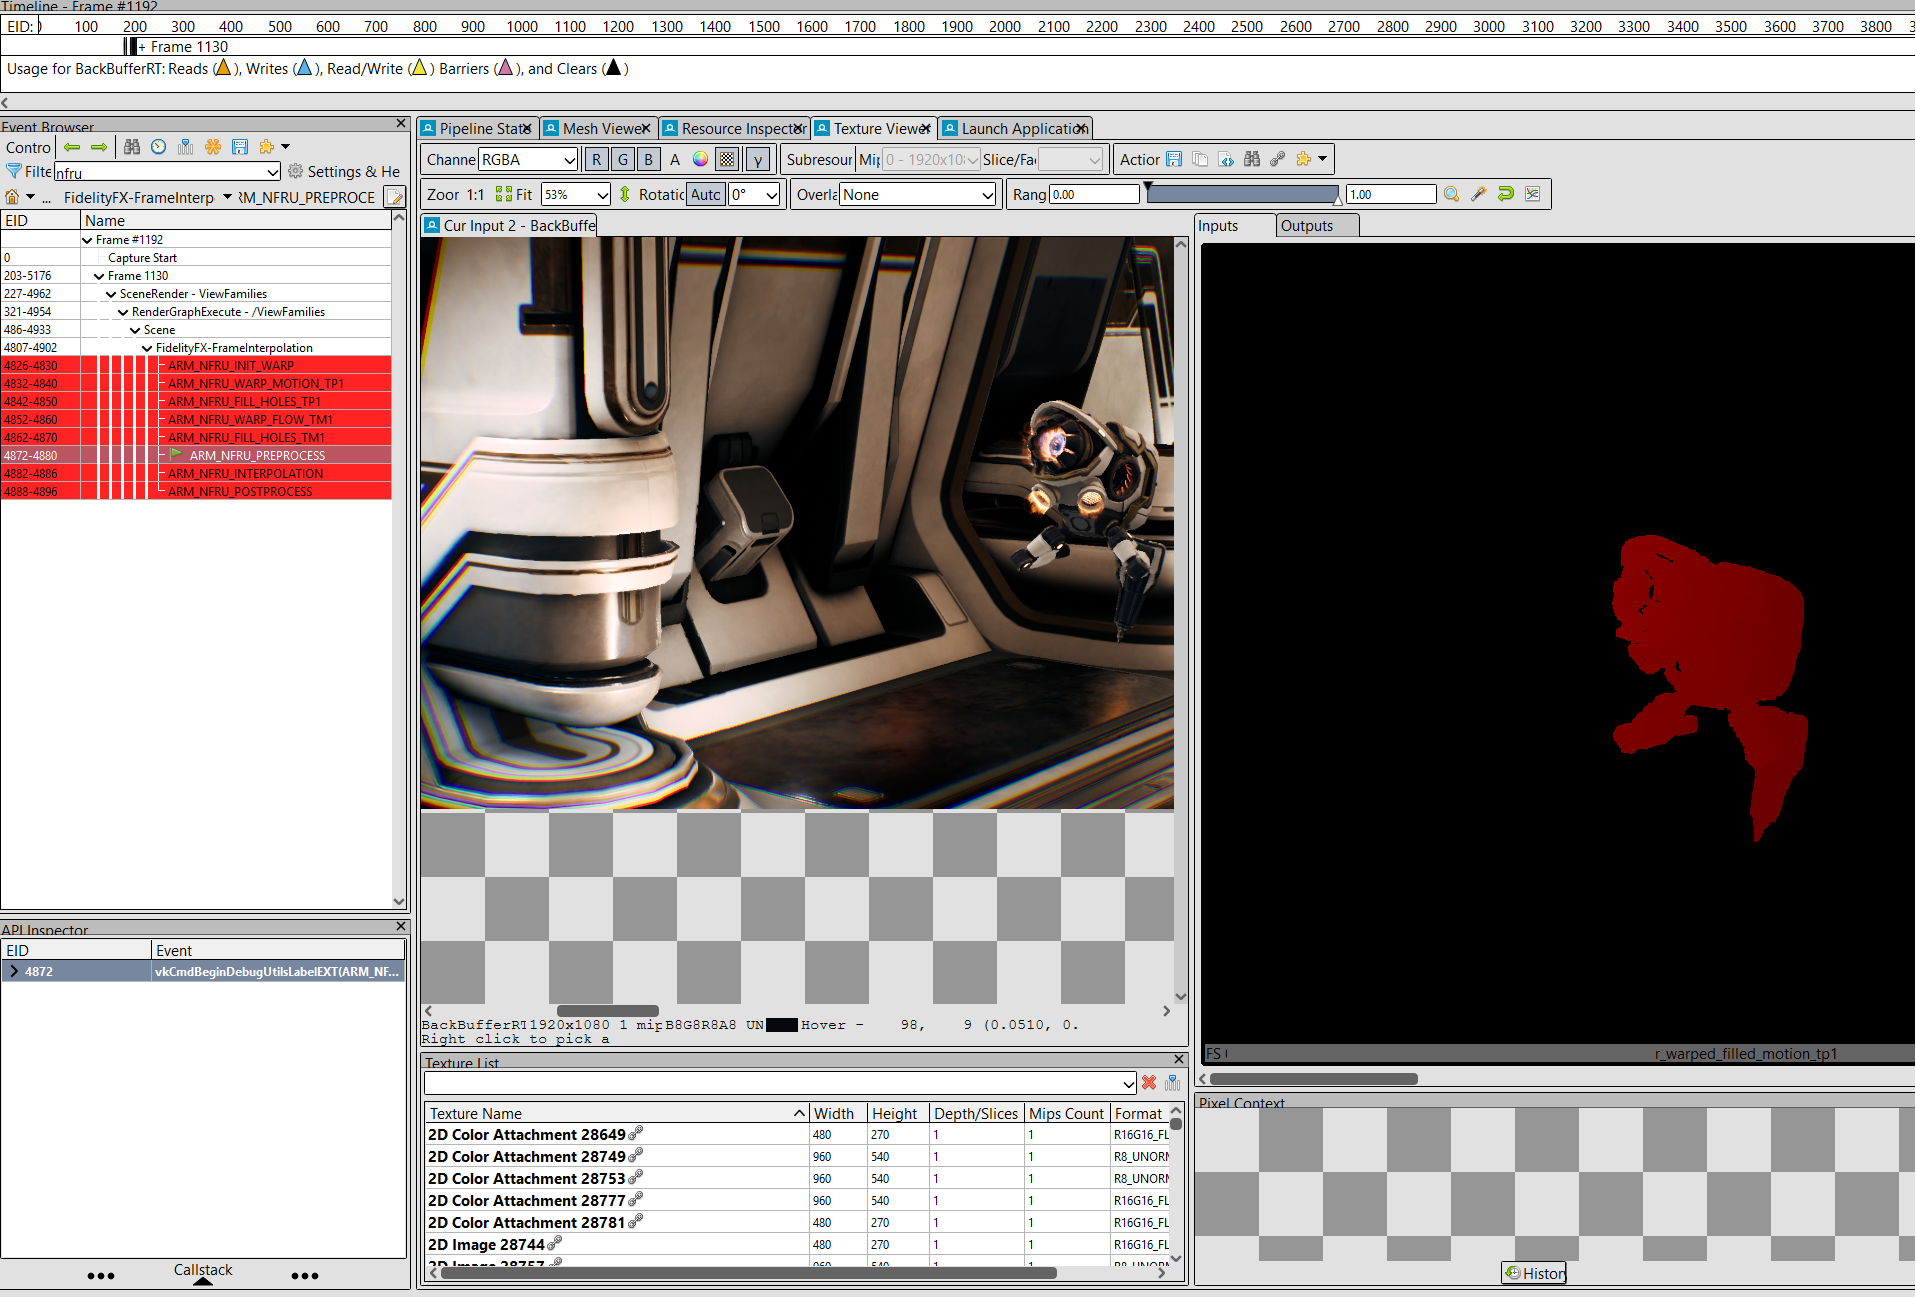This screenshot has height=1298, width=1916.
Task: Clear Texture List filter red X
Action: 1149,1083
